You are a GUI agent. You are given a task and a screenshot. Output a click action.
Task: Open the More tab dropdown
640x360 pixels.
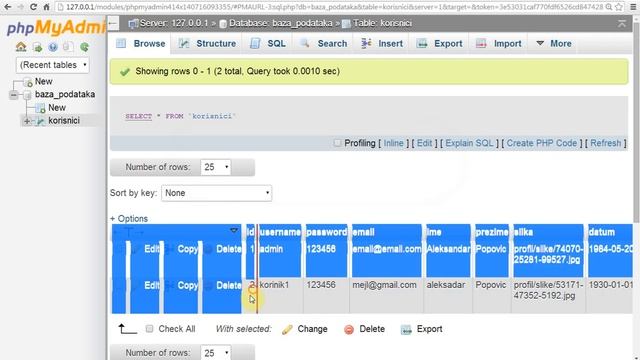pyautogui.click(x=554, y=43)
